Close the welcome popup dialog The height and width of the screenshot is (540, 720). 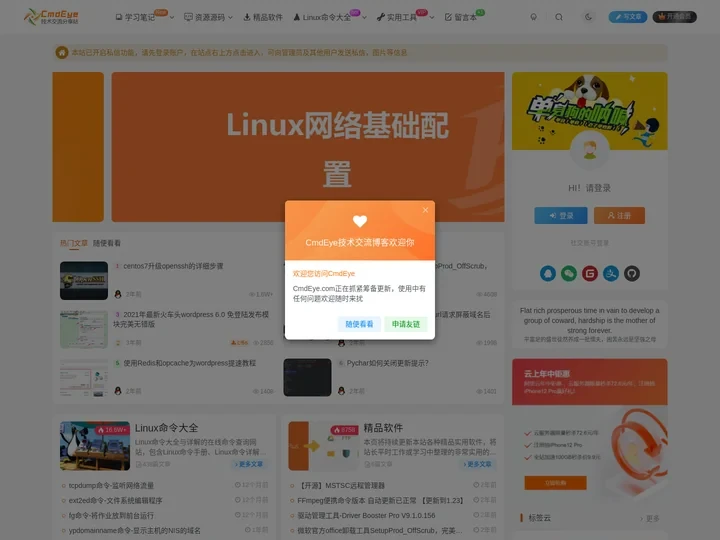pos(425,210)
